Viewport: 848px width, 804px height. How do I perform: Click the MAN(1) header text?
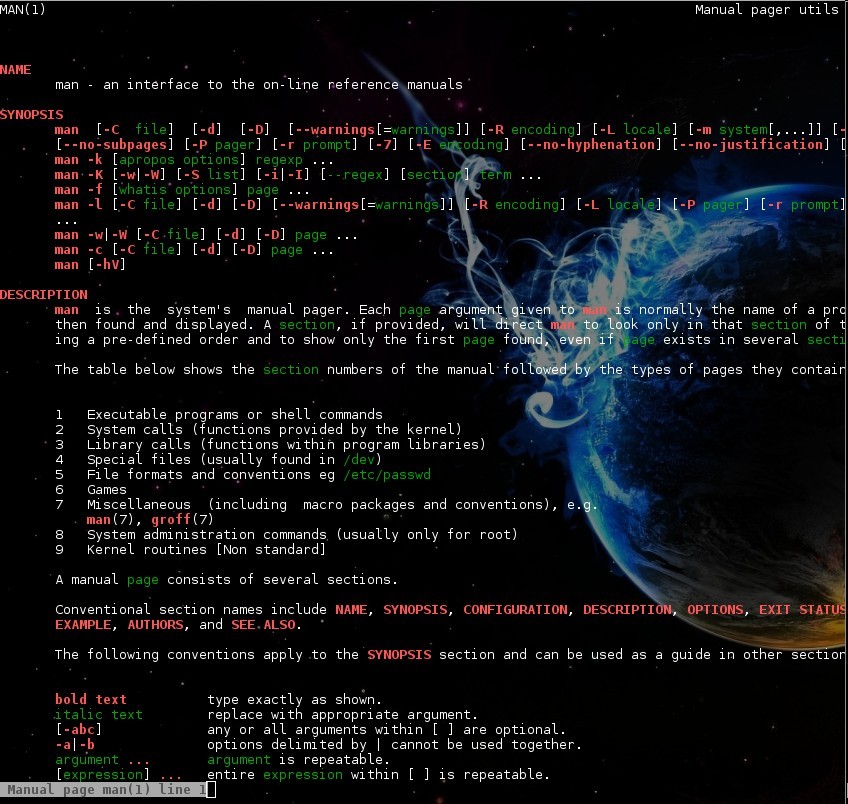(x=23, y=9)
